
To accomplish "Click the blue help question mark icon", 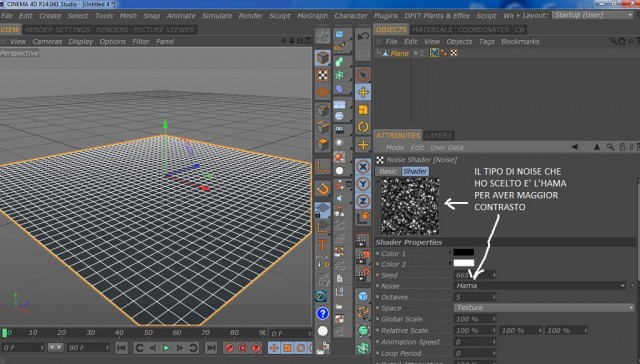I will pos(322,313).
